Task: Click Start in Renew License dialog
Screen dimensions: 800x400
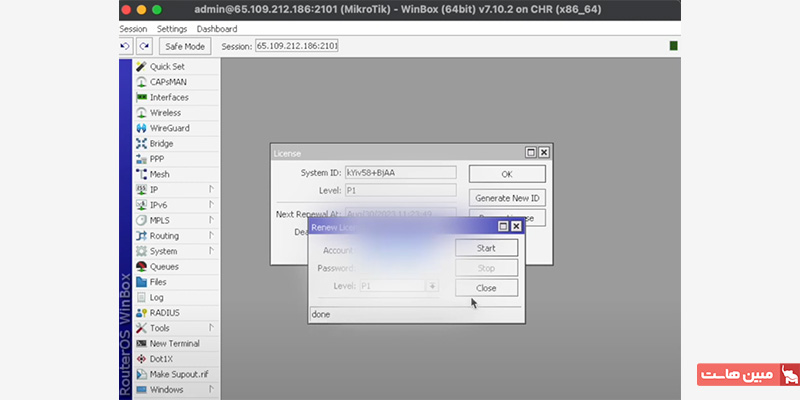Action: pos(486,248)
